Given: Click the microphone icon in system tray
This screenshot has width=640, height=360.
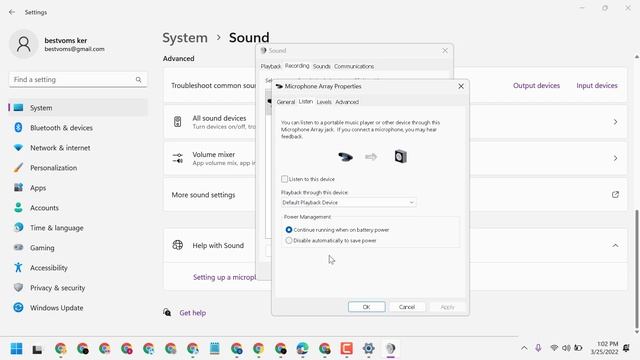Looking at the screenshot, I should click(538, 348).
